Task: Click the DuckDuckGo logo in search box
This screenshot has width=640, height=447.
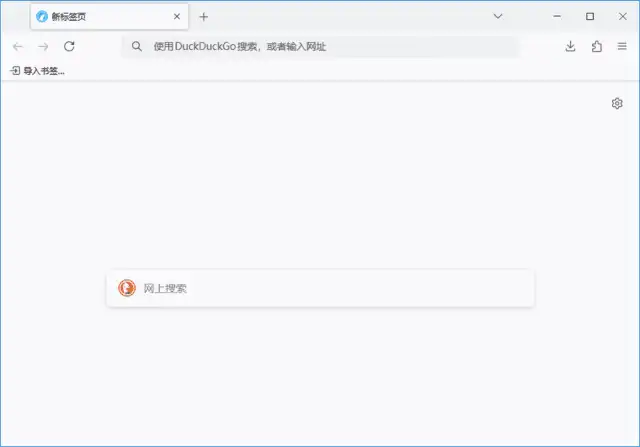Action: (126, 289)
